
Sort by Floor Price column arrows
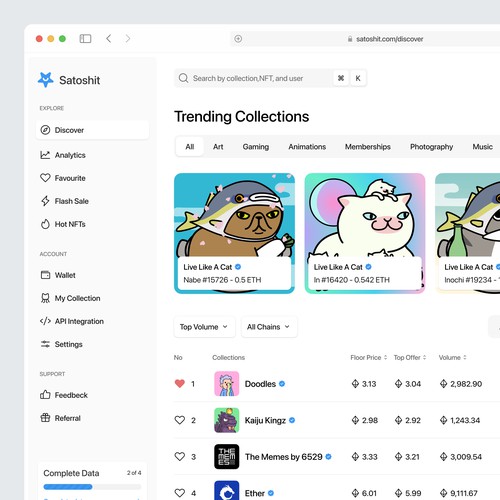(385, 357)
